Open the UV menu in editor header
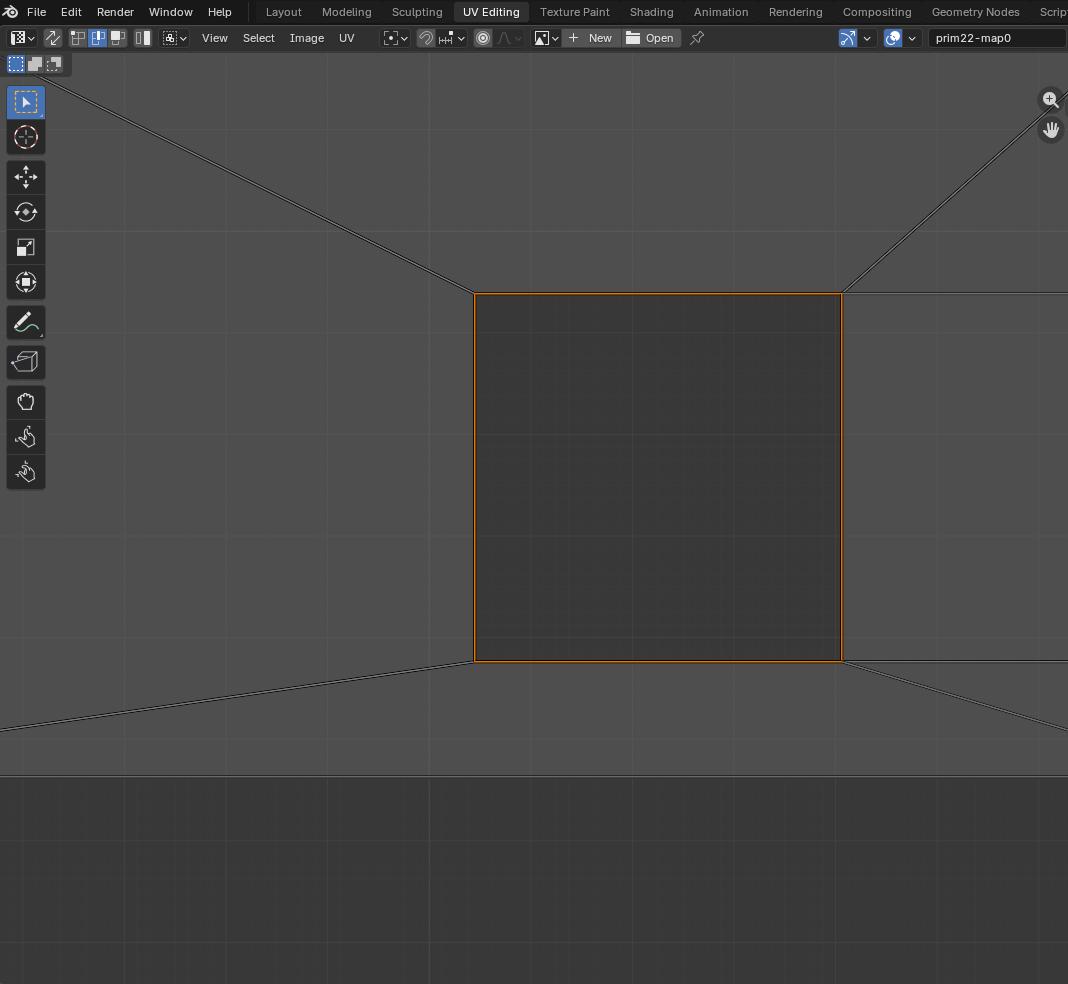 [x=347, y=38]
